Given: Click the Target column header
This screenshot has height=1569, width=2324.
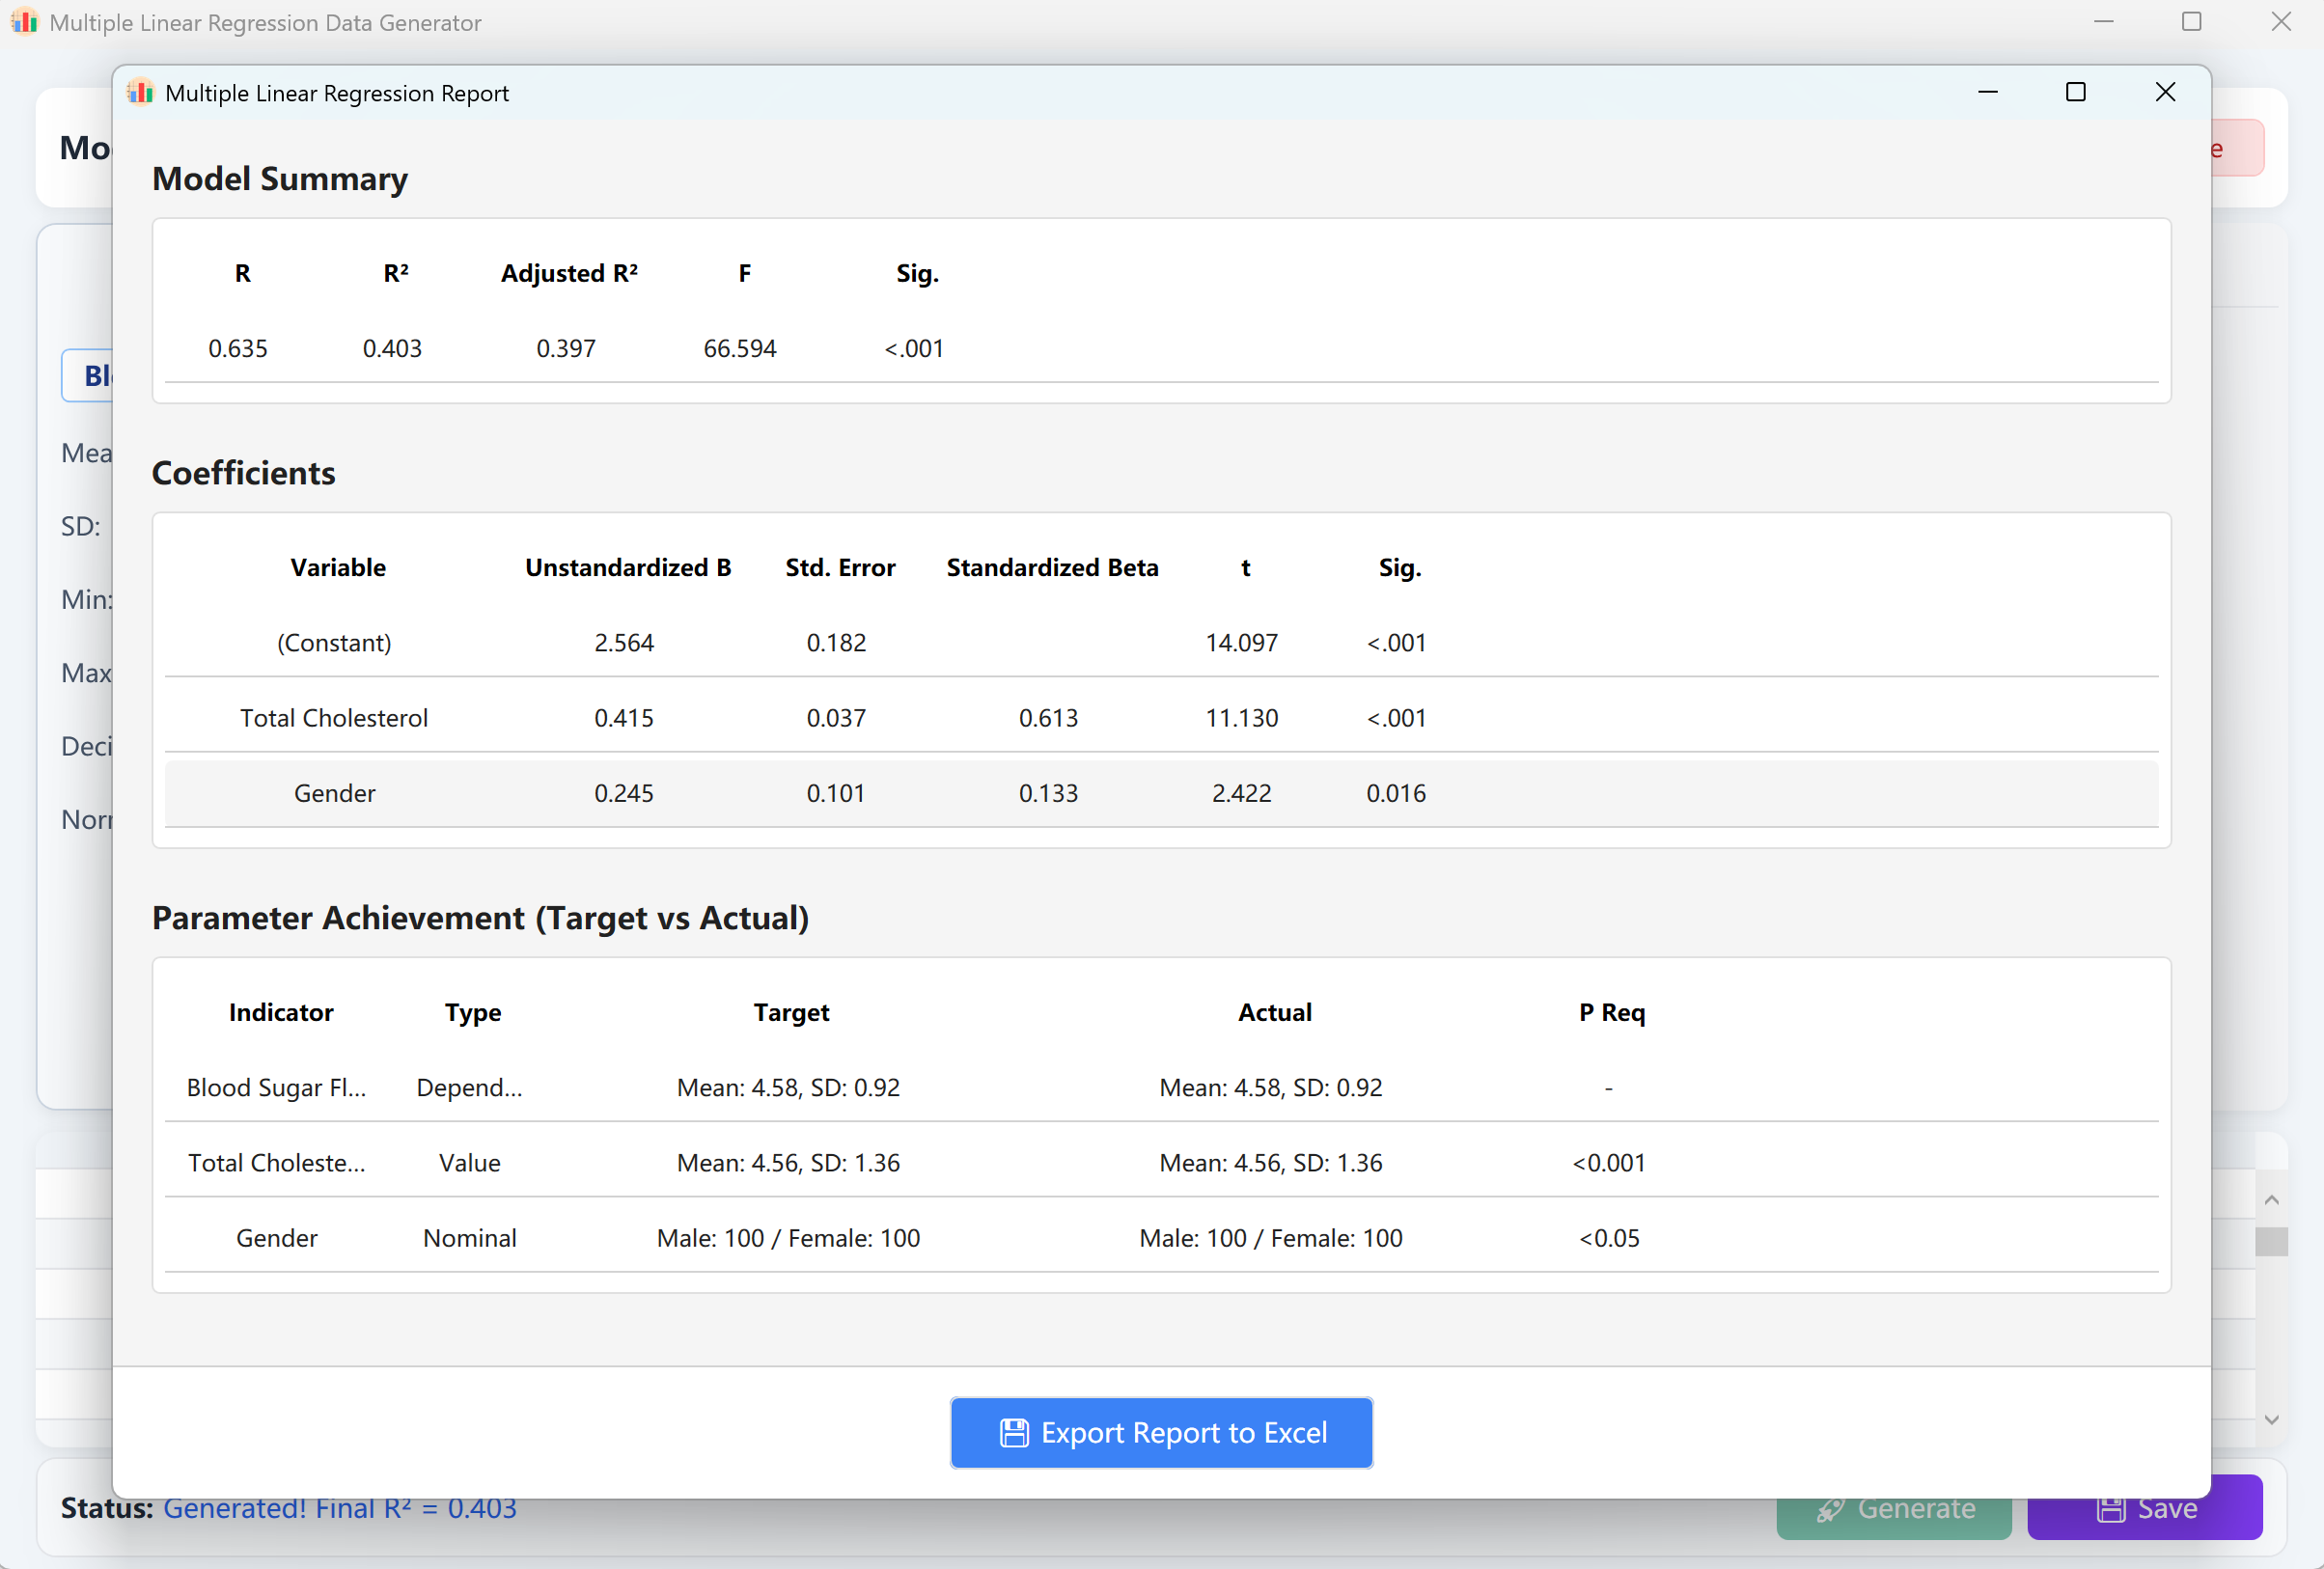Looking at the screenshot, I should pyautogui.click(x=791, y=1012).
